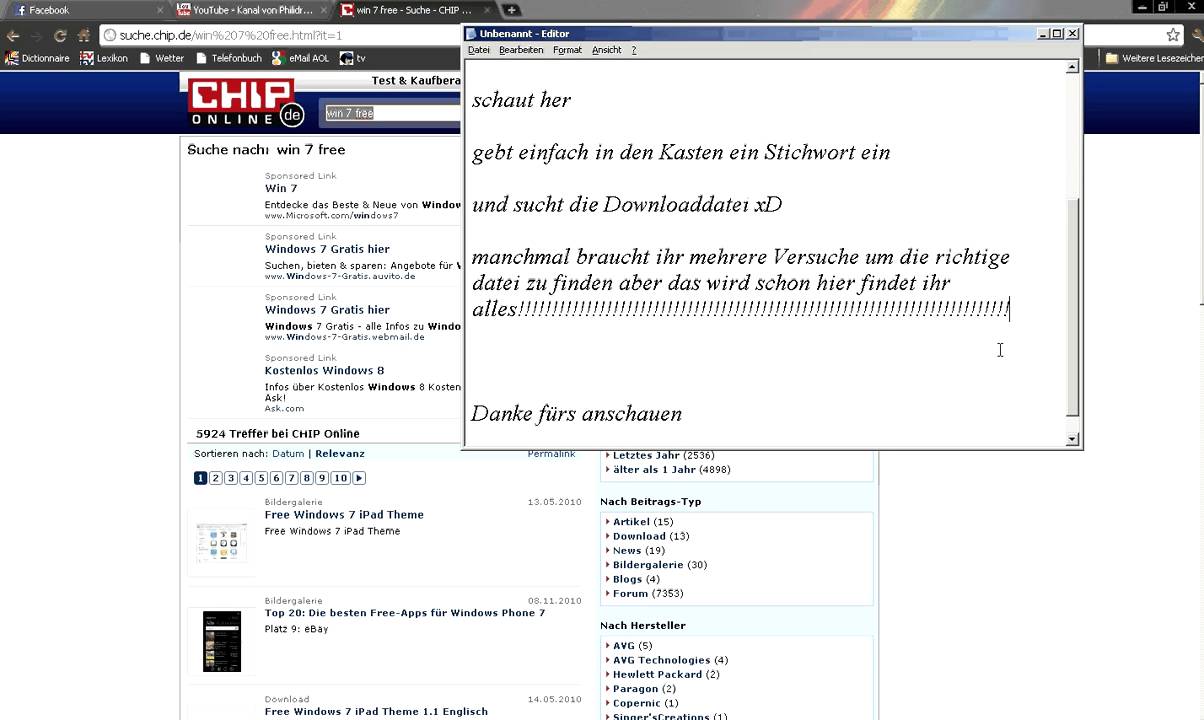Click the Editor vertical scrollbar thumb

(1072, 308)
